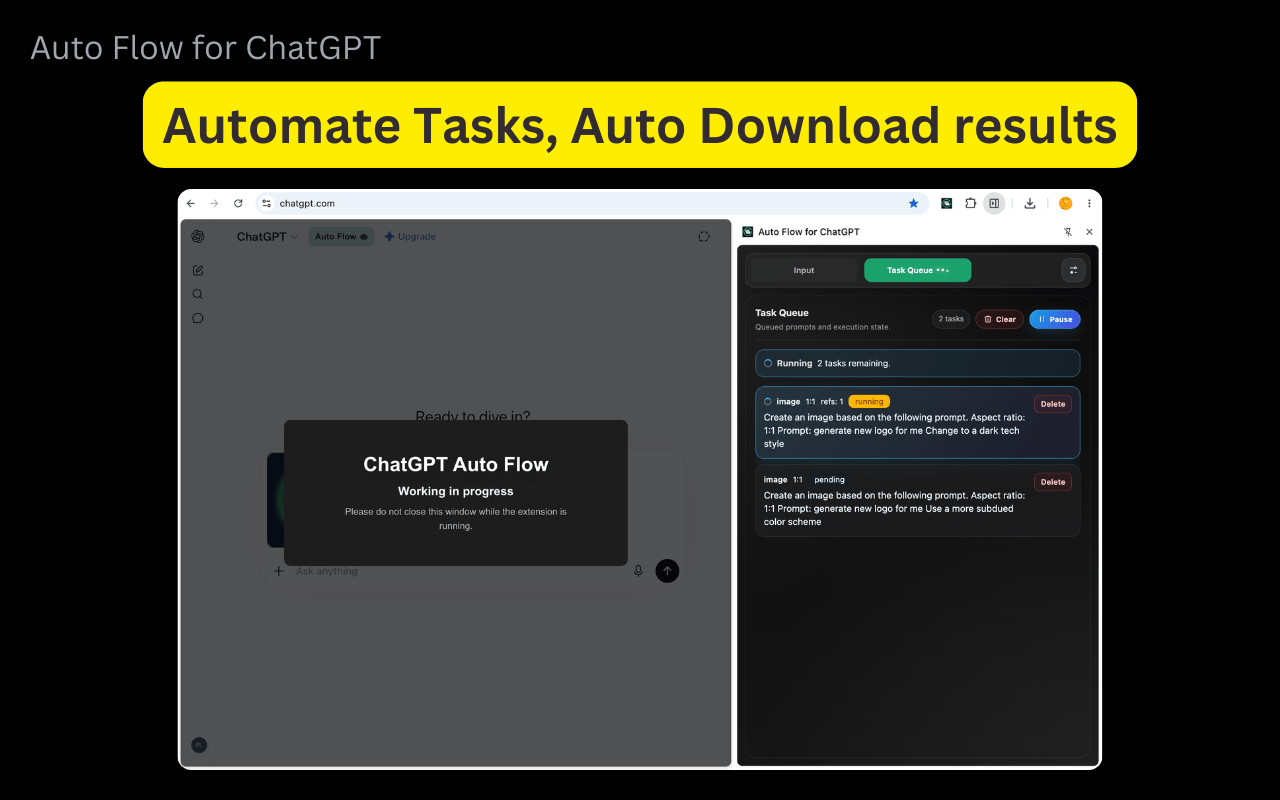Delete the dark tech style task

(1053, 404)
